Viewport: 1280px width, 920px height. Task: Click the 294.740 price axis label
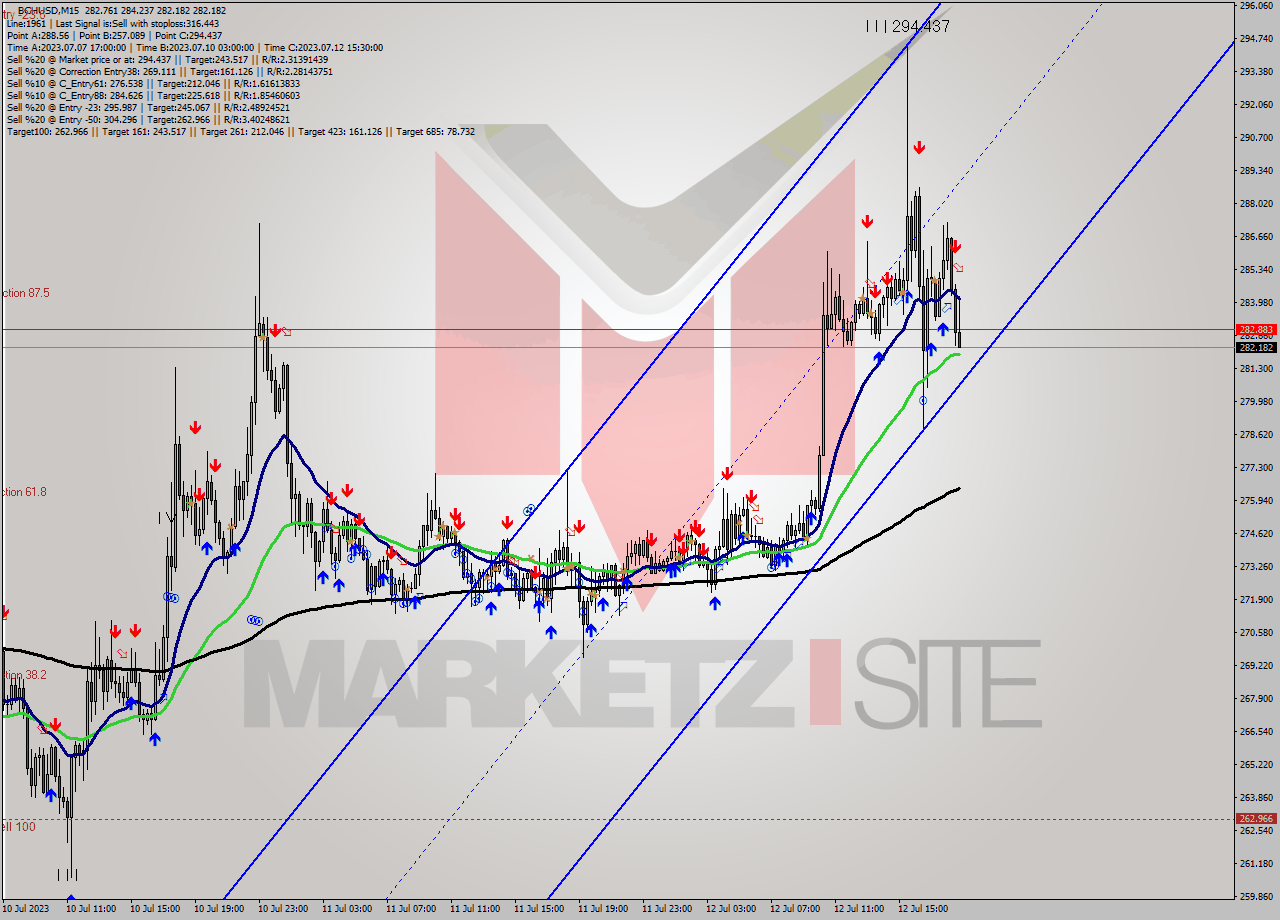(1255, 38)
